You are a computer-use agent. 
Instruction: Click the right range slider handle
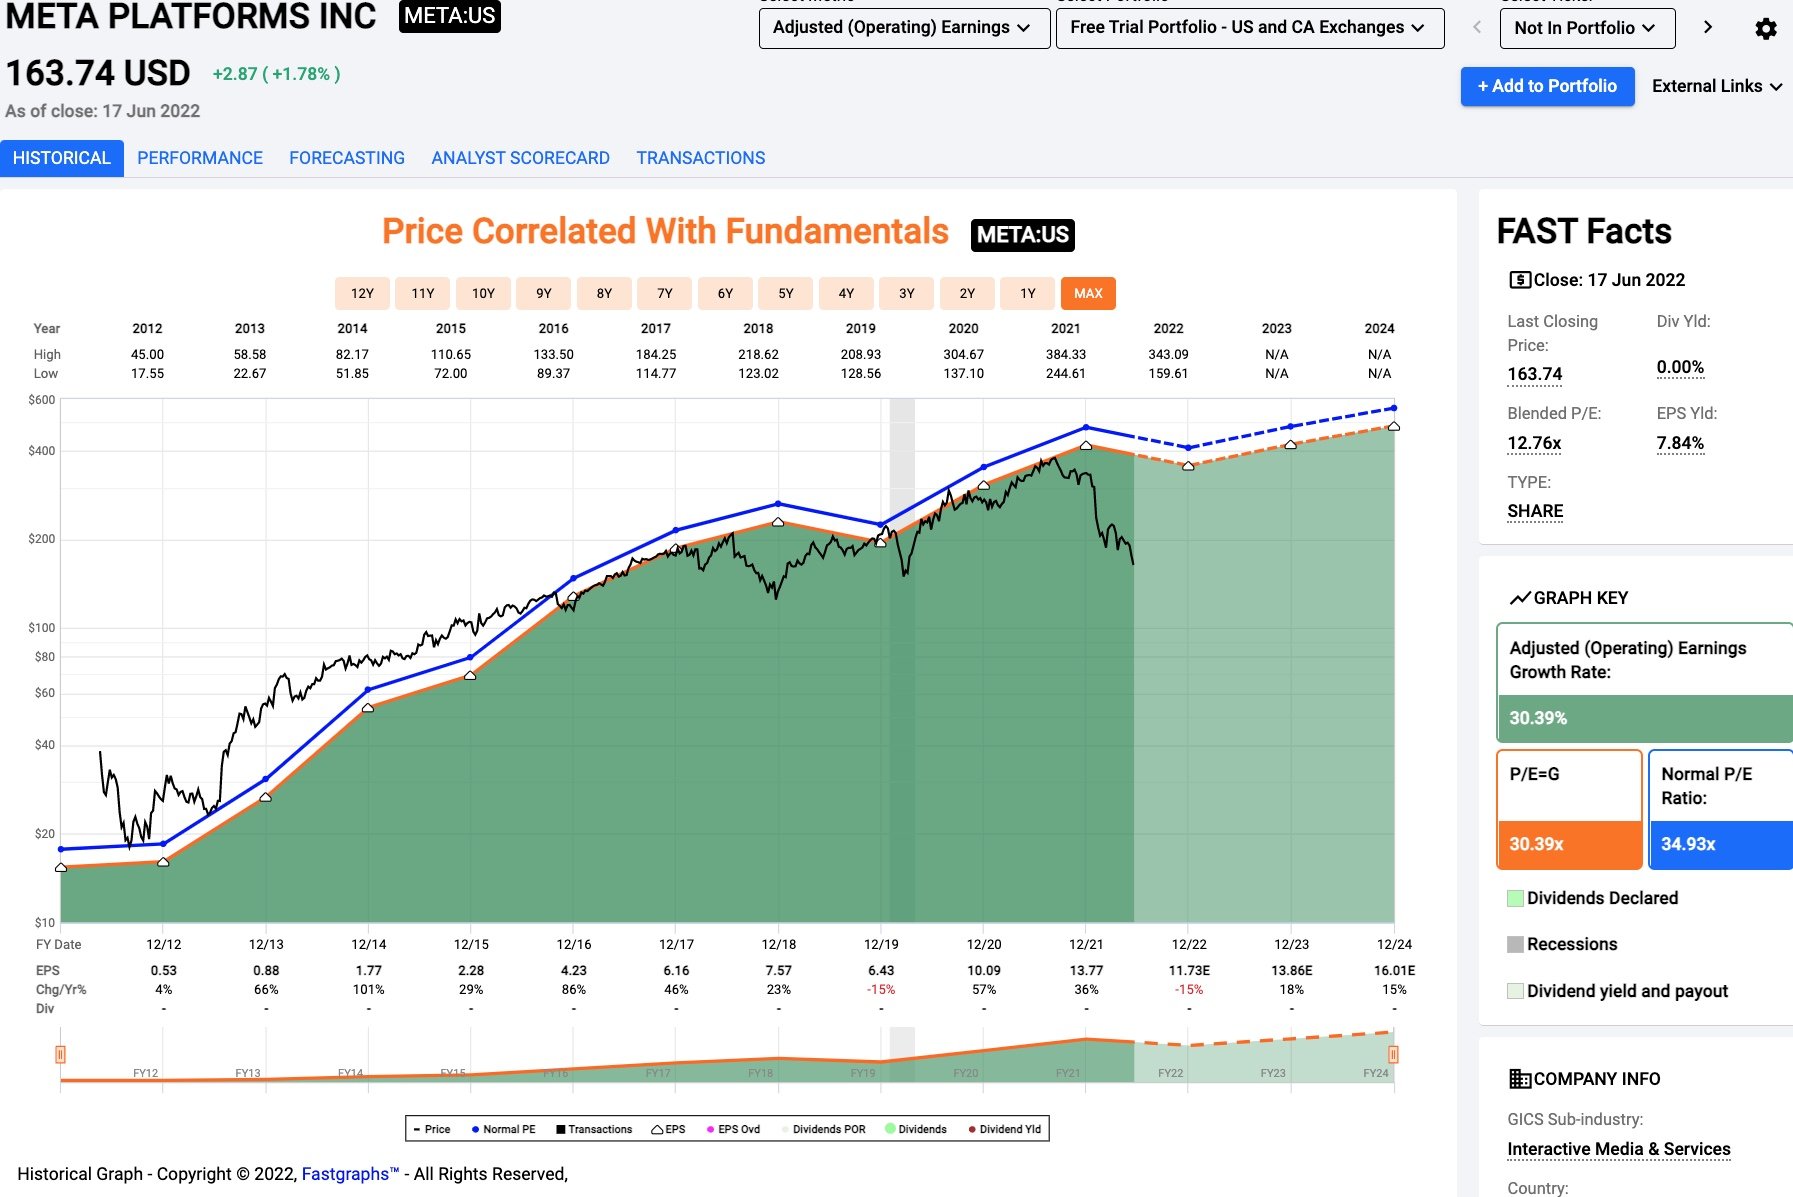tap(1393, 1054)
